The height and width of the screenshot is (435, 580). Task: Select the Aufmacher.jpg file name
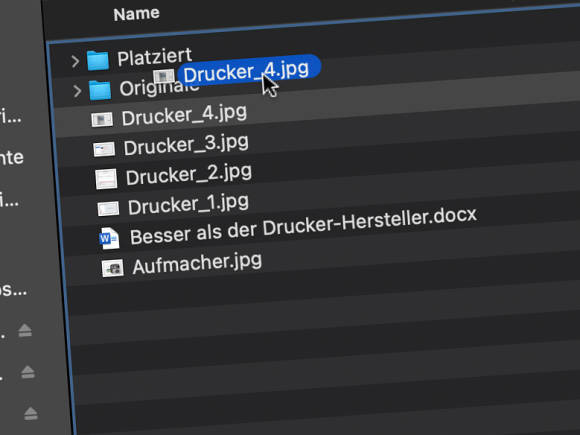(197, 263)
